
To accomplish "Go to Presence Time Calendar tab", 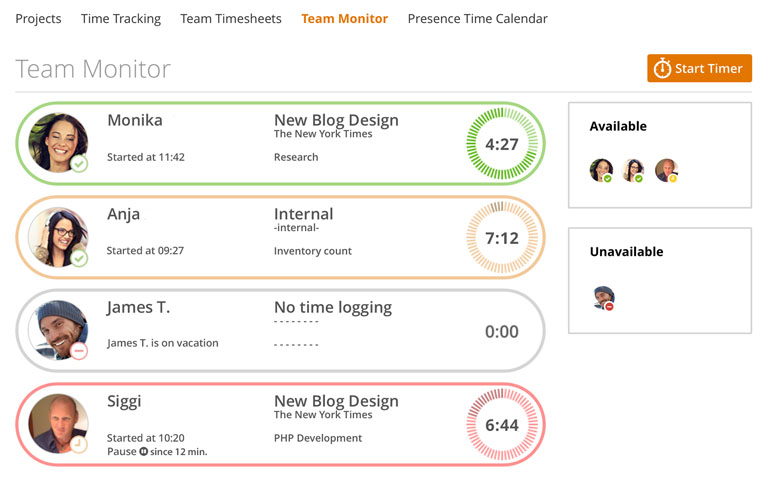I will point(477,19).
